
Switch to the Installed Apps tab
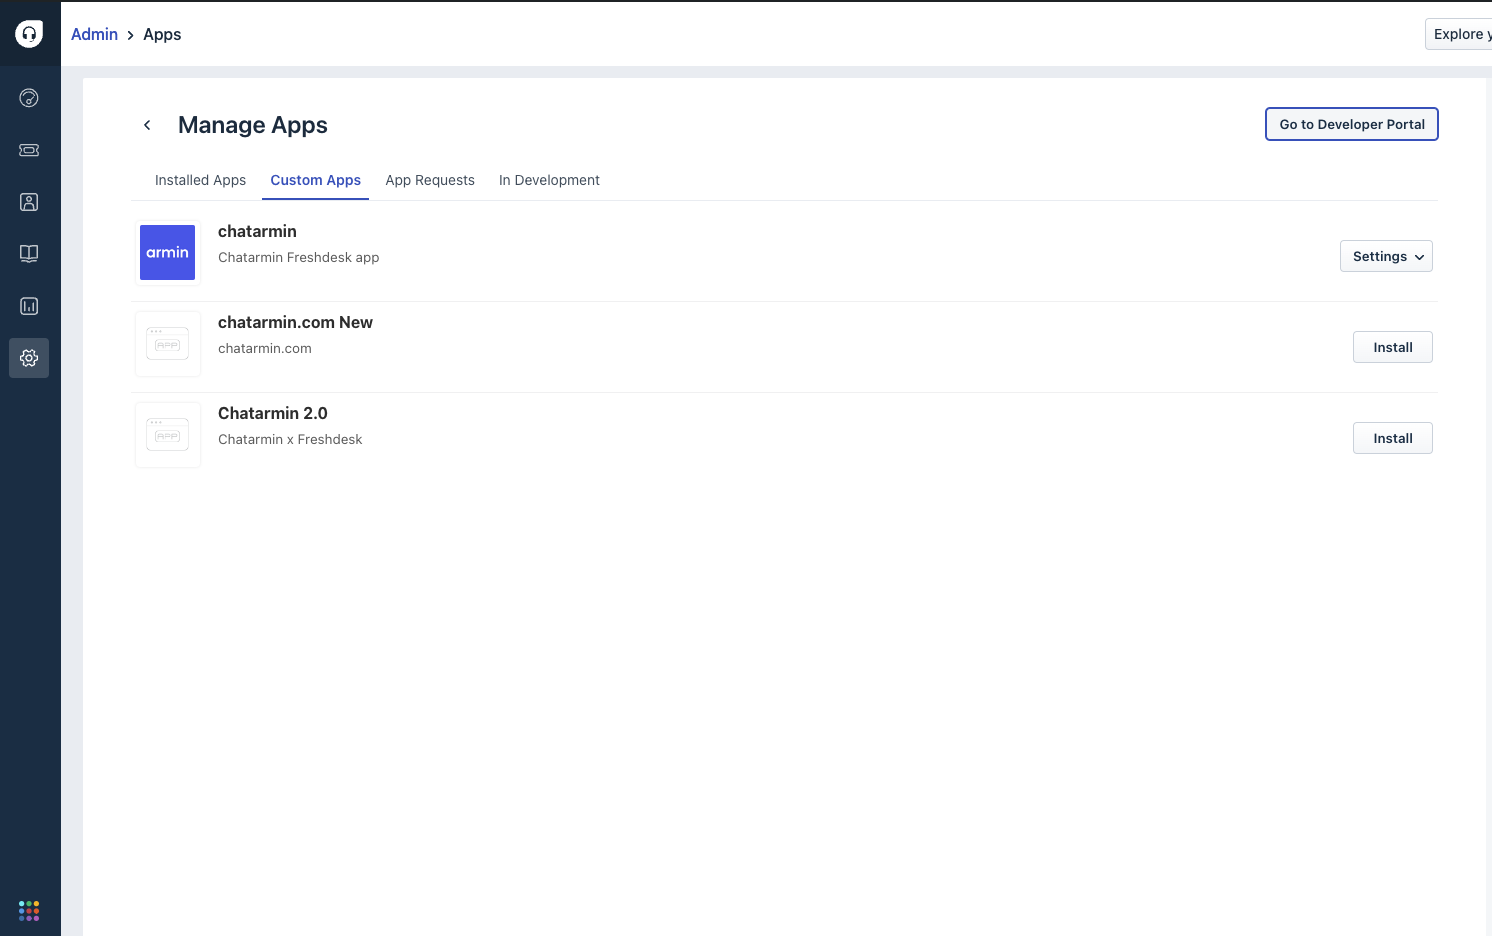pos(200,180)
